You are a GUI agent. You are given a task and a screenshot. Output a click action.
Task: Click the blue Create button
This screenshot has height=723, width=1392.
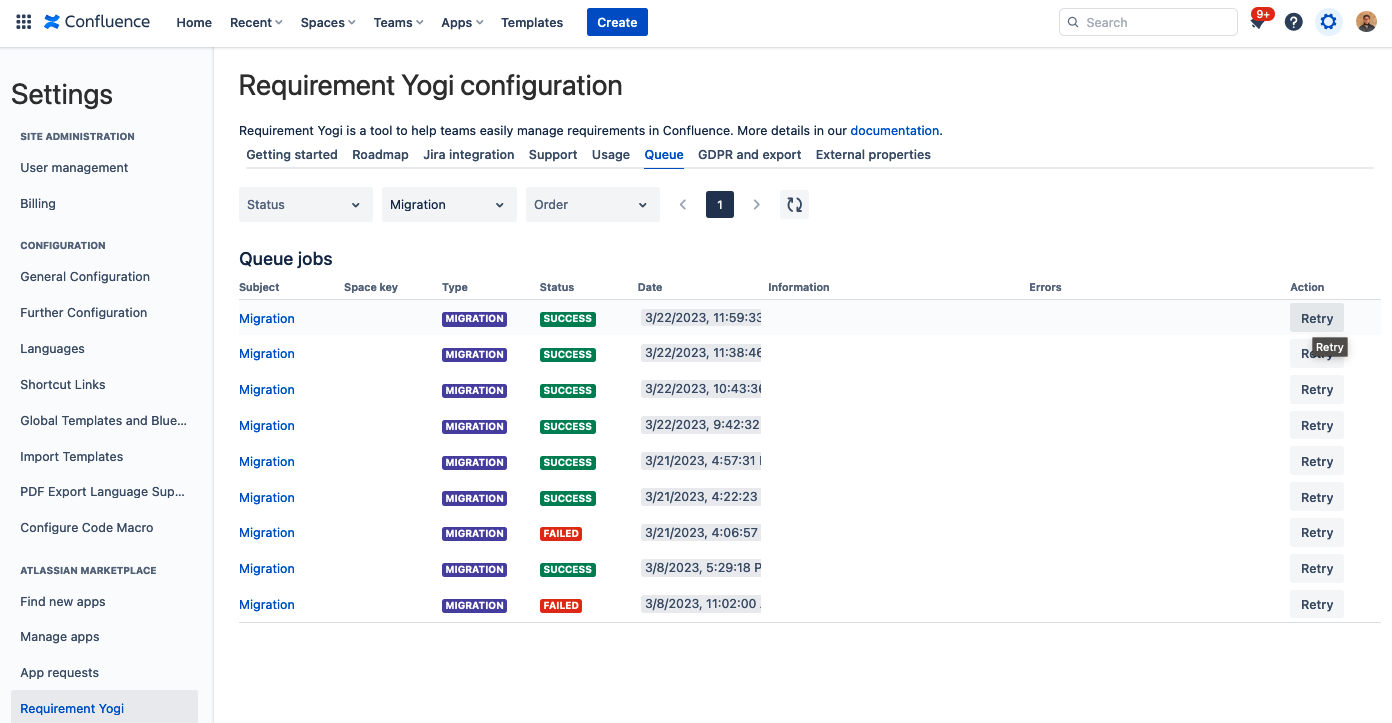pos(617,22)
